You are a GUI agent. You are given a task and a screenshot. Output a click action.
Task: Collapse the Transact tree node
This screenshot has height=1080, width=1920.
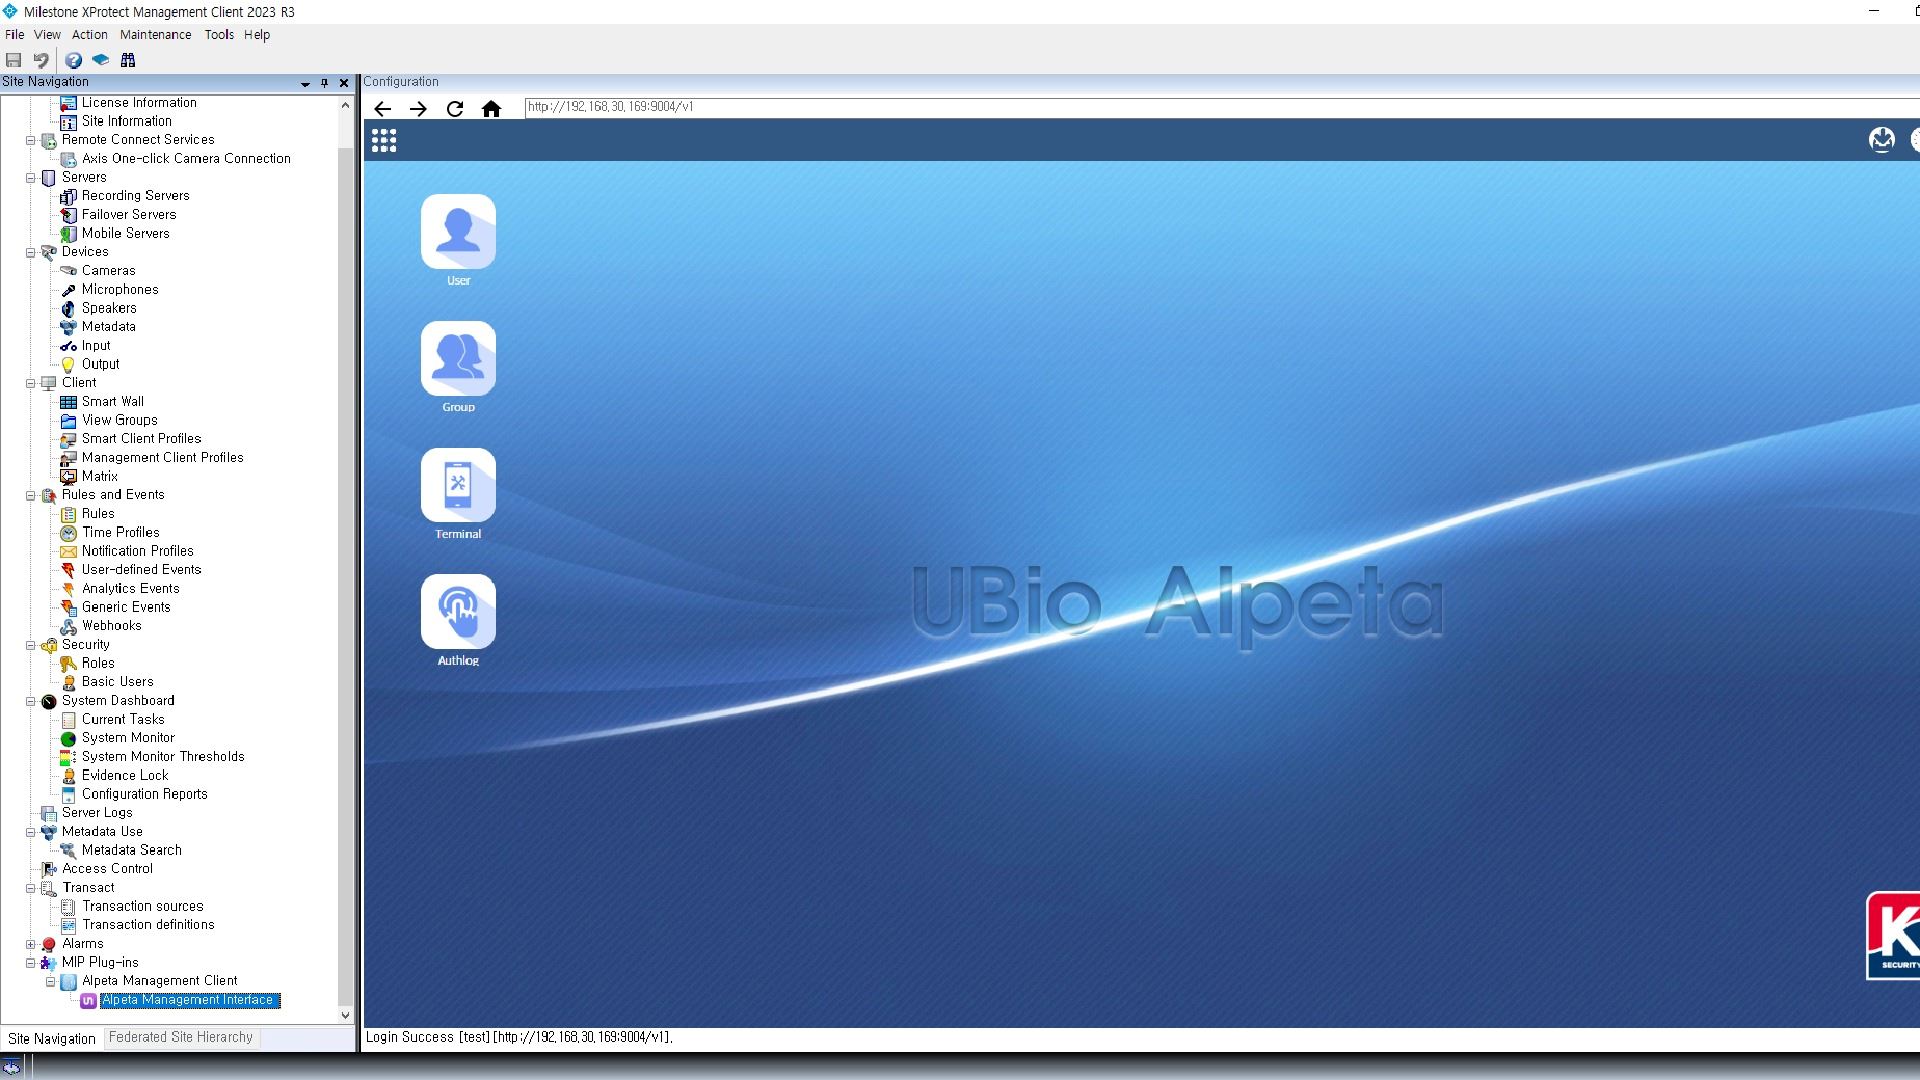(x=31, y=888)
